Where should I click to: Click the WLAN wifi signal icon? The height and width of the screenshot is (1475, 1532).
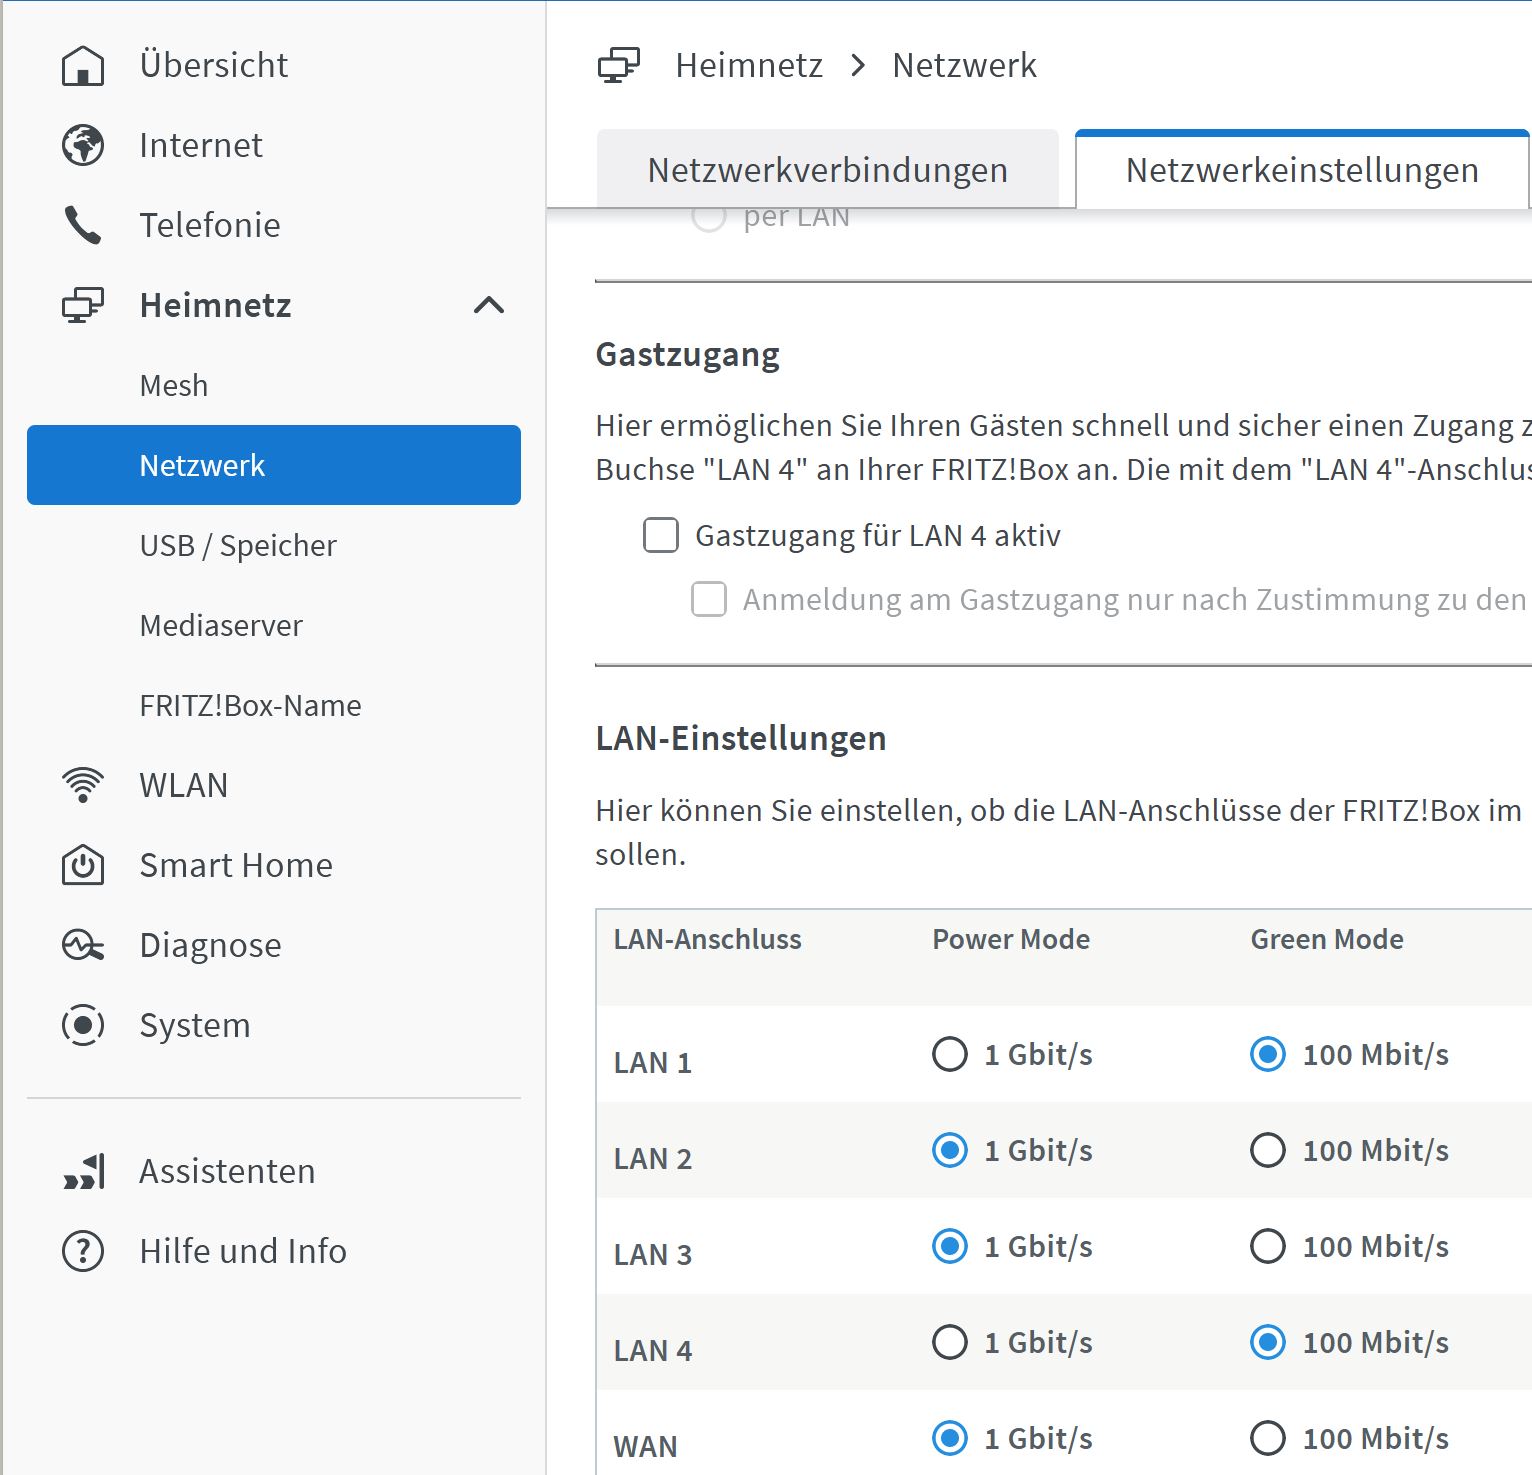83,785
